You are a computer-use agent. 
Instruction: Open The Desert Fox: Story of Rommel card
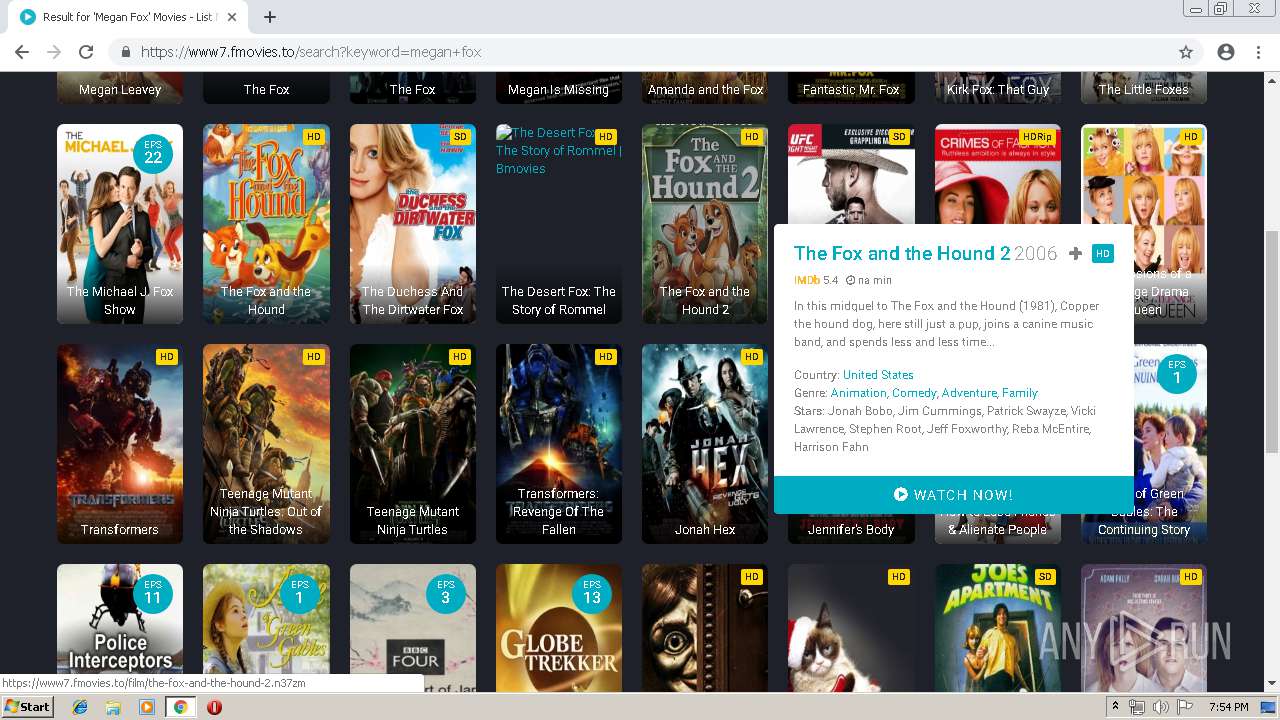(x=559, y=224)
